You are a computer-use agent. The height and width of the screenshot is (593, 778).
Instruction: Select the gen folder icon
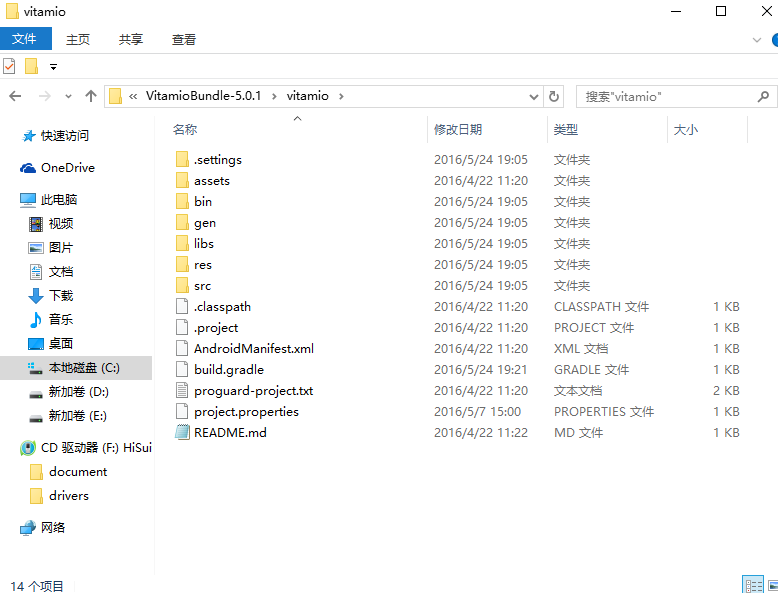click(x=182, y=222)
